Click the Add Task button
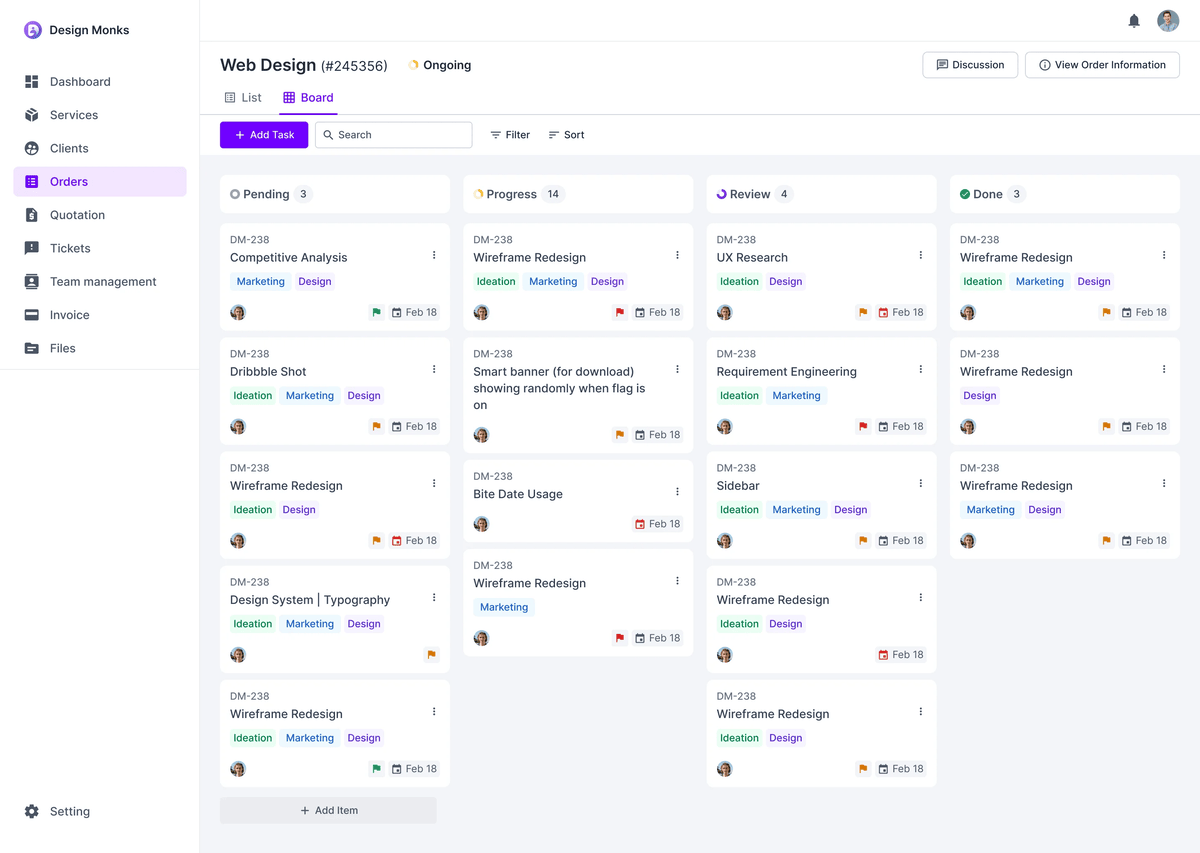 pyautogui.click(x=264, y=135)
